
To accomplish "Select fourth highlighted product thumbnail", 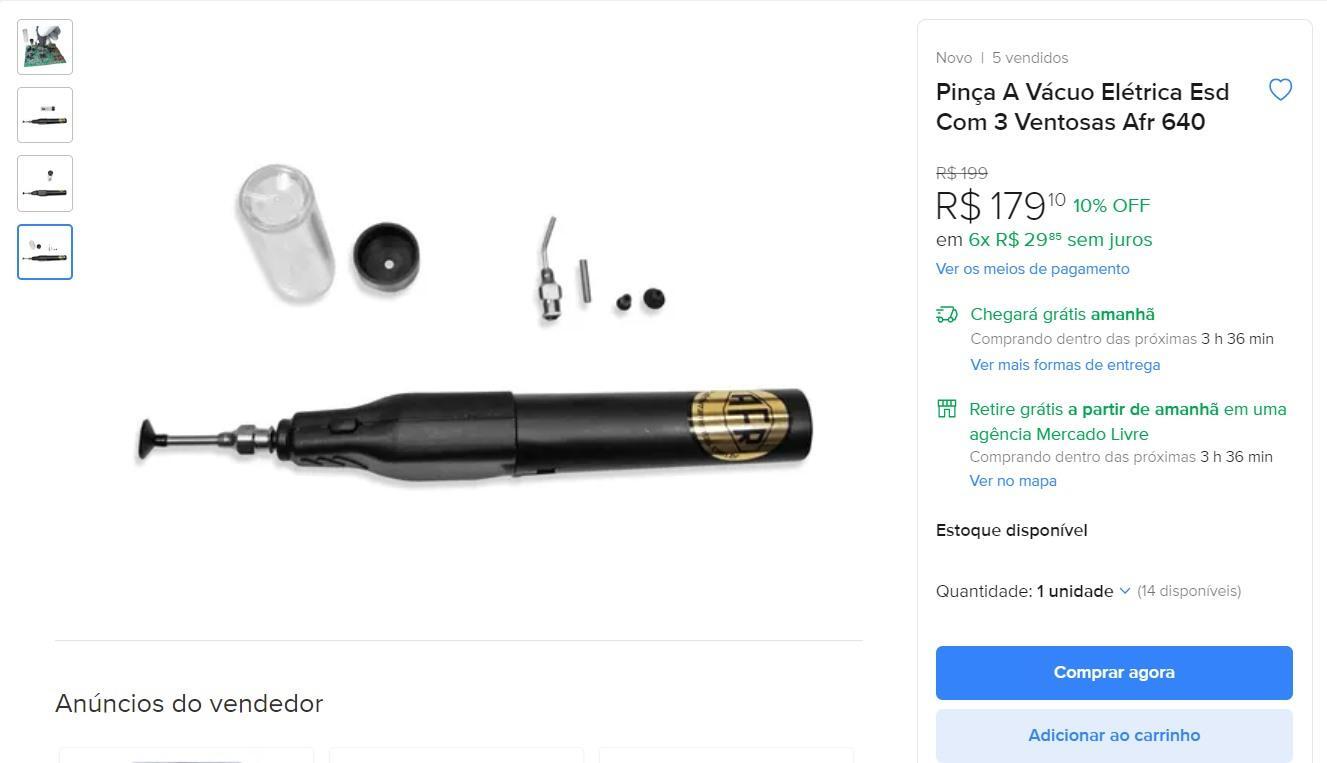I will [x=45, y=251].
